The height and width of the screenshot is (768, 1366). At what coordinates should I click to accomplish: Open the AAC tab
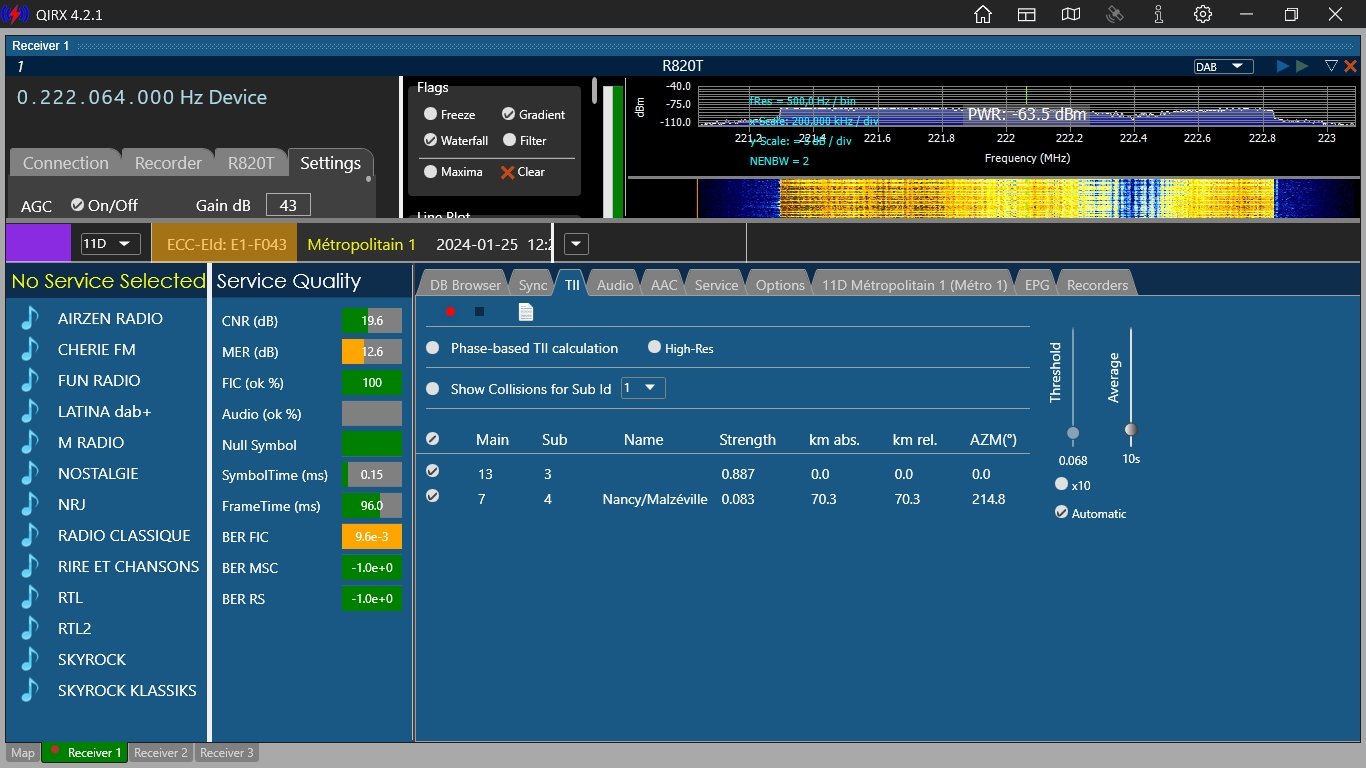point(664,284)
